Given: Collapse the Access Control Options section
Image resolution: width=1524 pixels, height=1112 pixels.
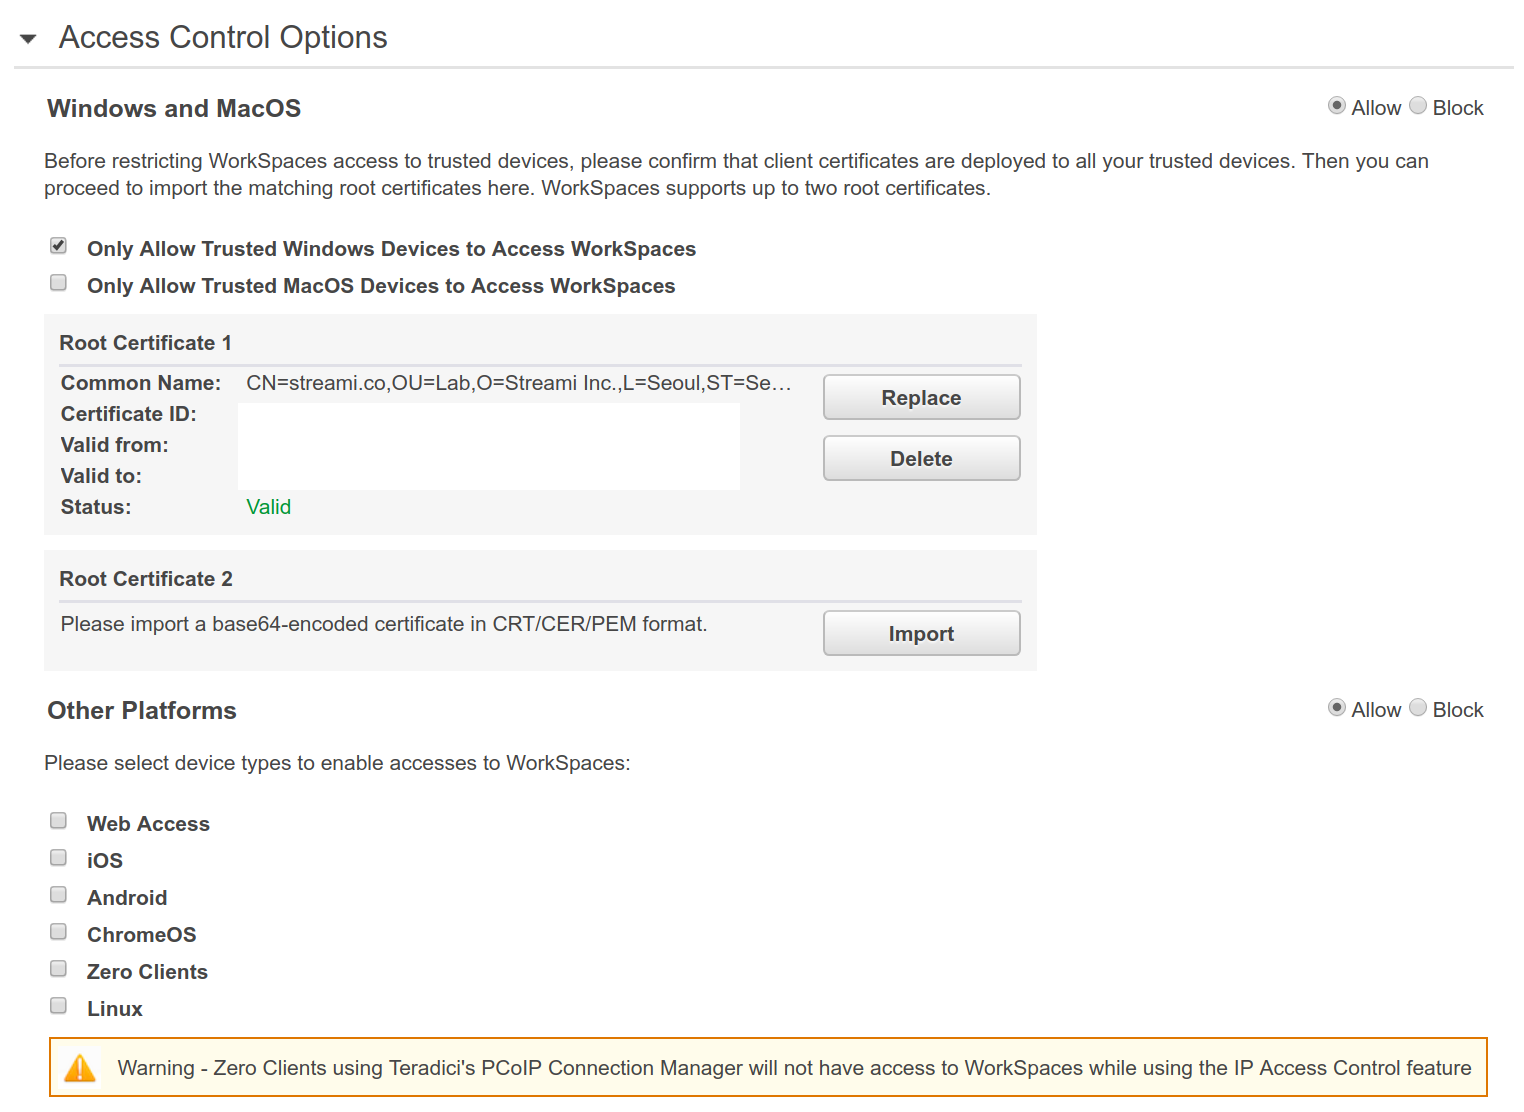Looking at the screenshot, I should click(28, 39).
